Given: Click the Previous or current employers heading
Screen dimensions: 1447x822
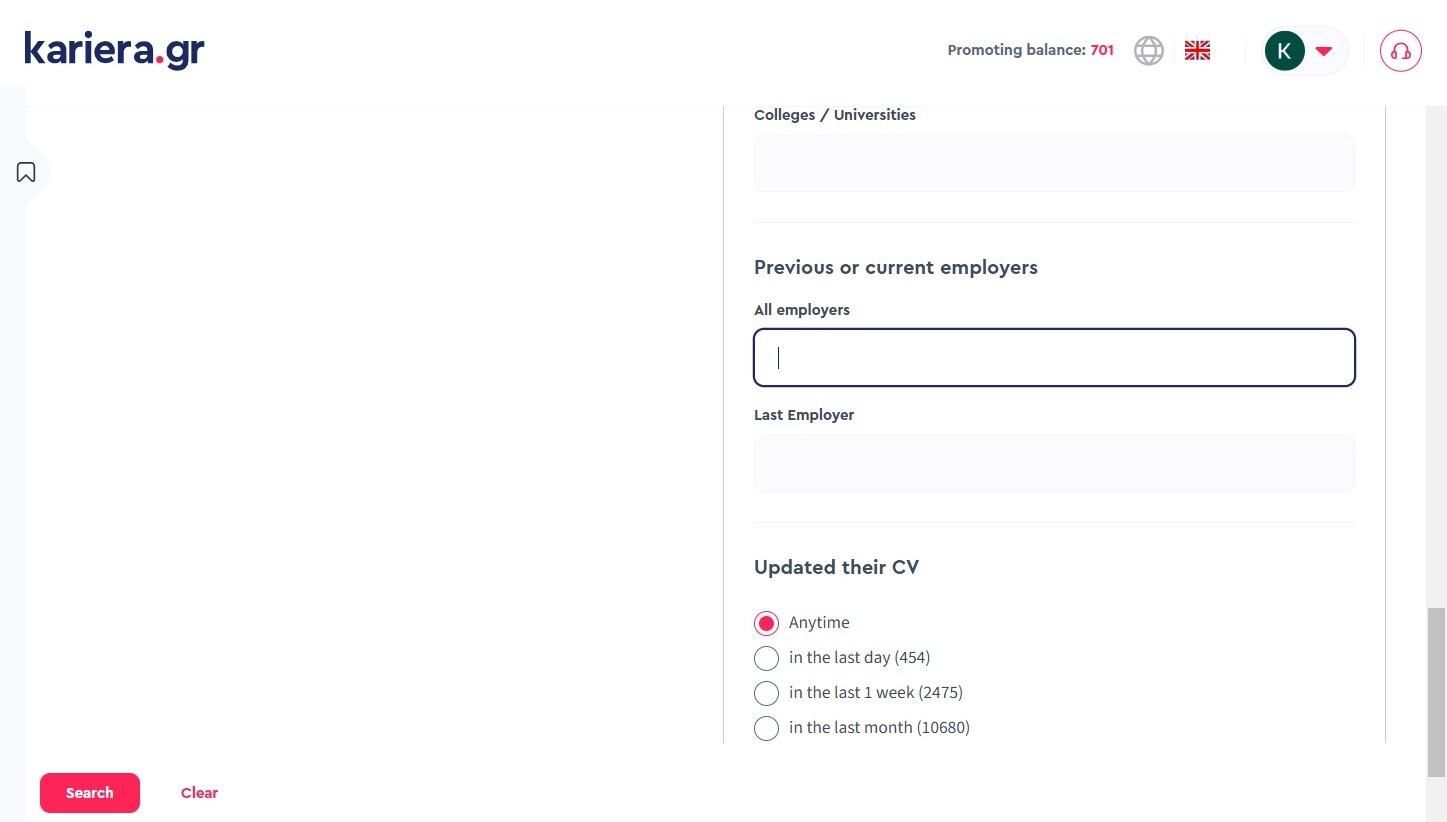Looking at the screenshot, I should pos(895,267).
